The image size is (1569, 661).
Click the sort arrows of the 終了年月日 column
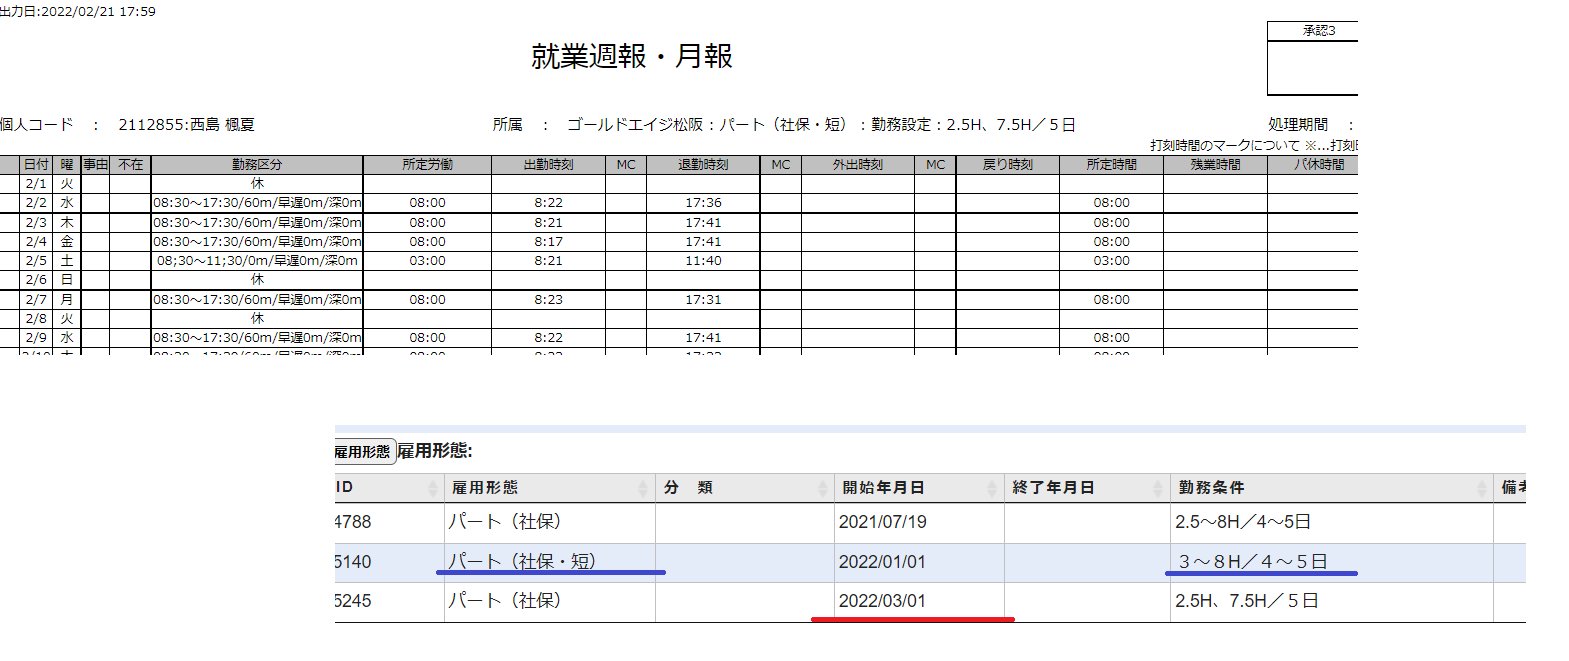(x=1158, y=488)
